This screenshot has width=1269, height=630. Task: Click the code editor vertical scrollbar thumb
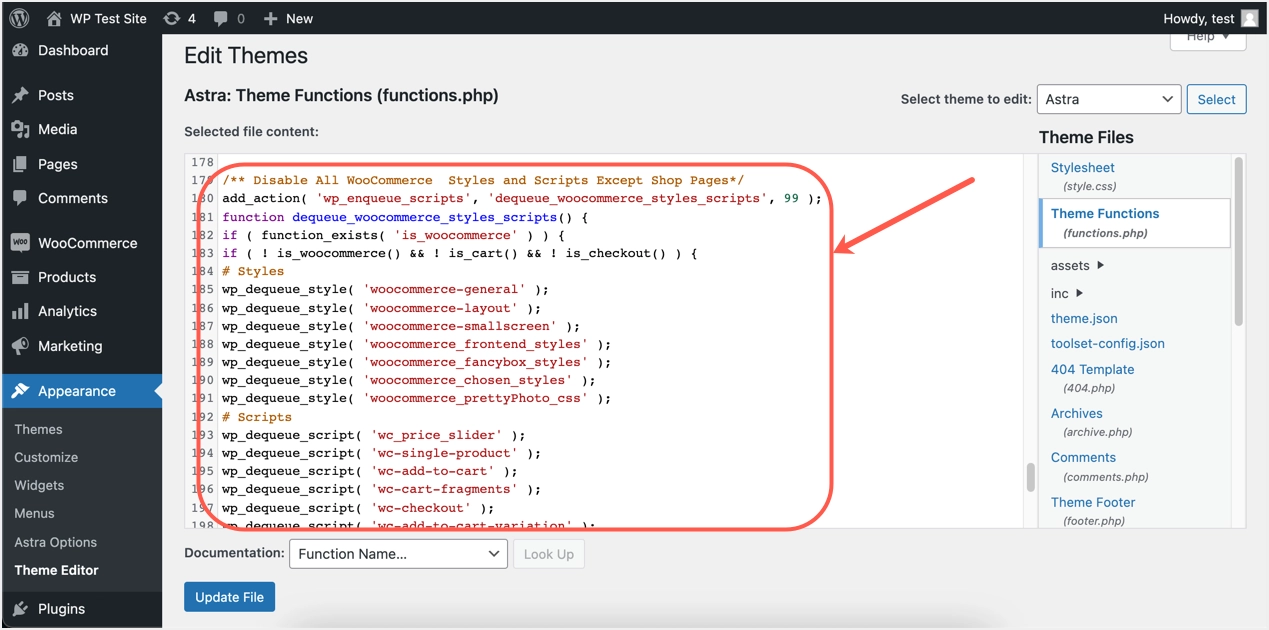[1030, 477]
